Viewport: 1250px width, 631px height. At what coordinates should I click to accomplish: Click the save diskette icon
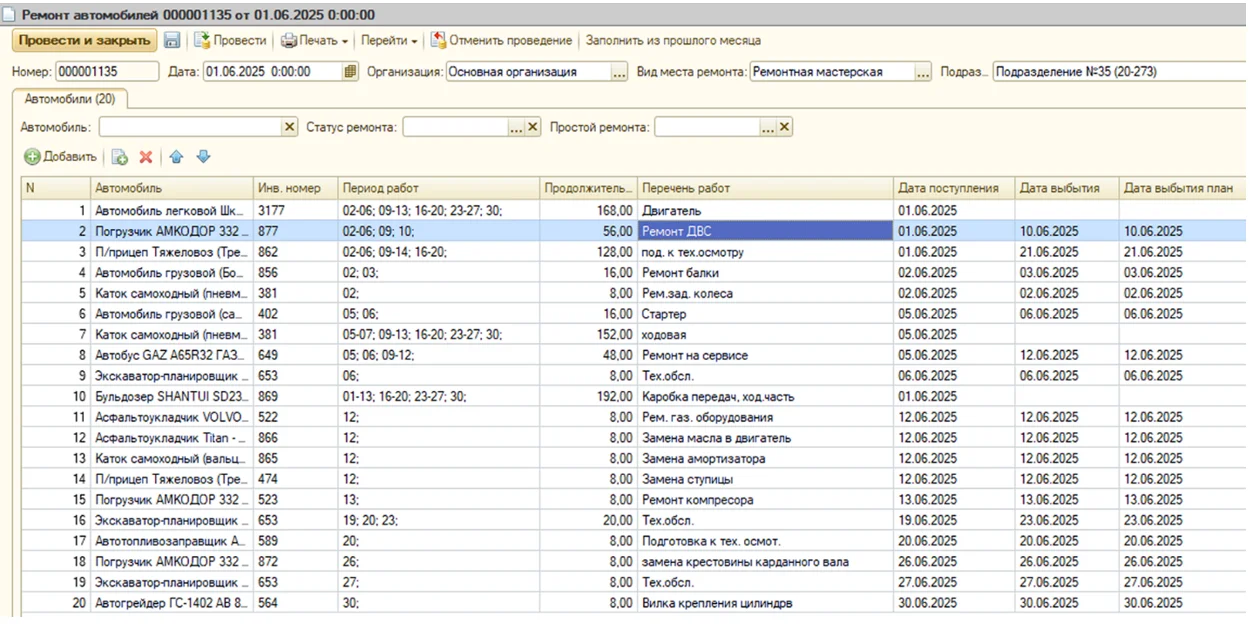[x=172, y=41]
